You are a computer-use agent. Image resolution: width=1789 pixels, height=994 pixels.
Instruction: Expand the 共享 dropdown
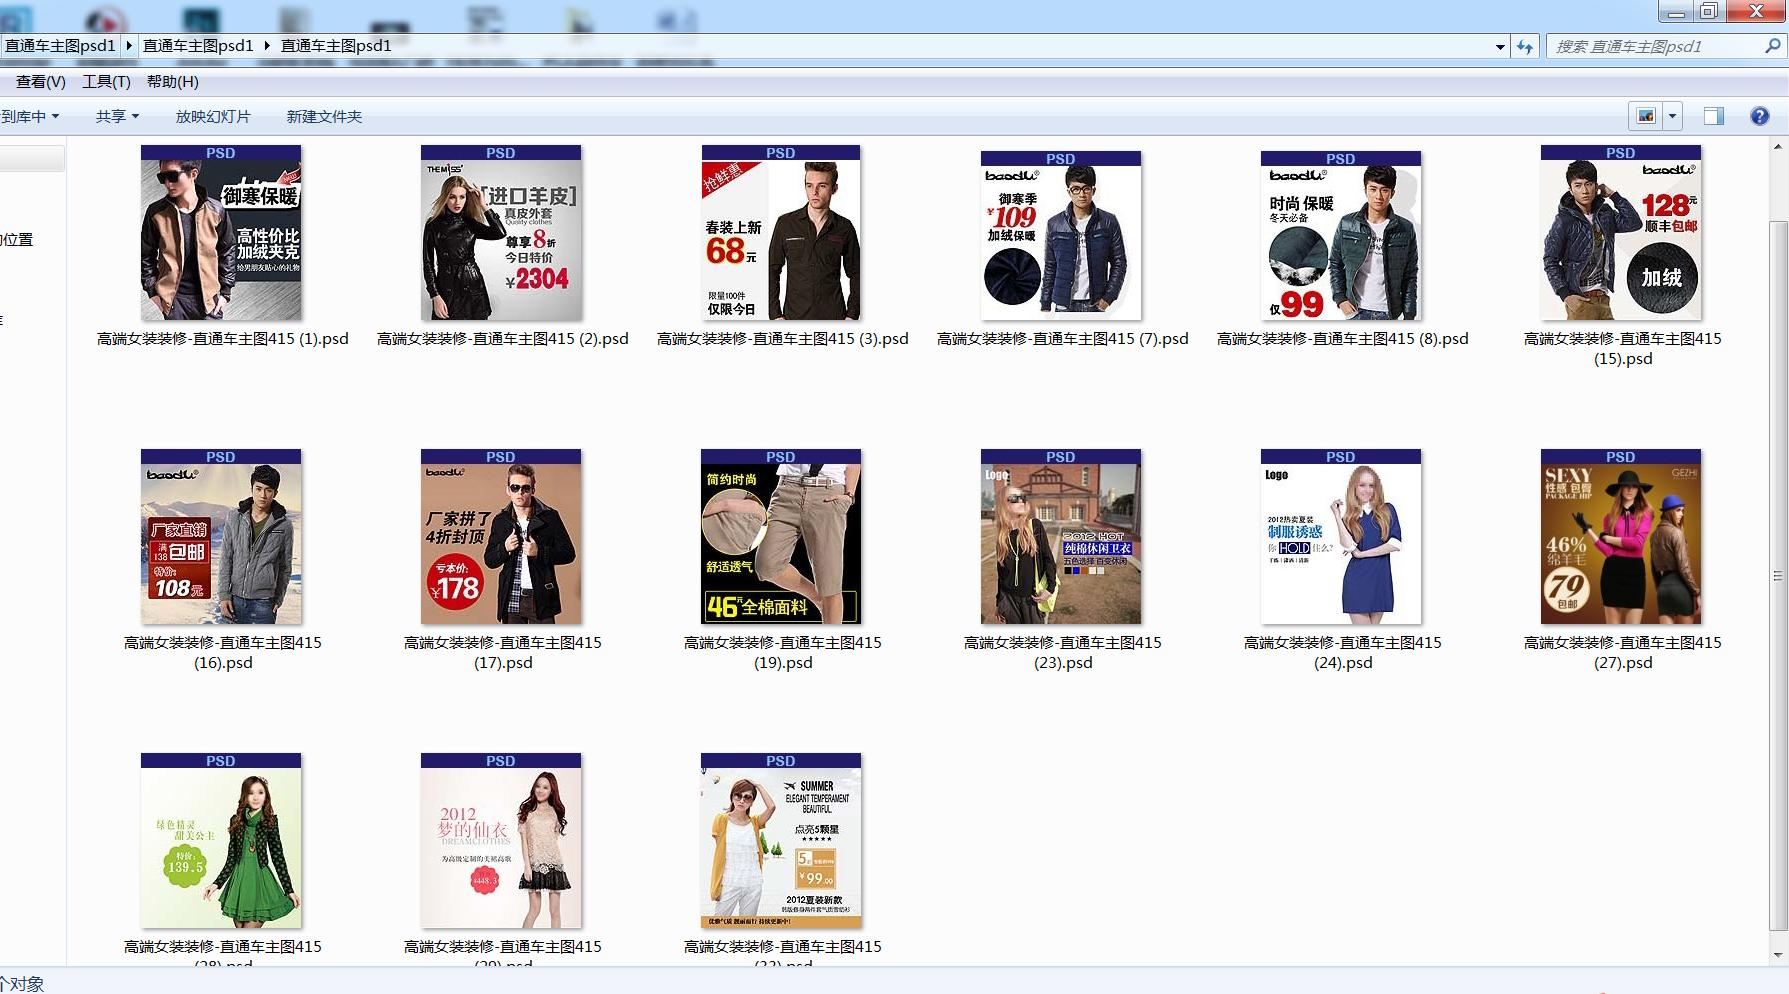click(117, 117)
